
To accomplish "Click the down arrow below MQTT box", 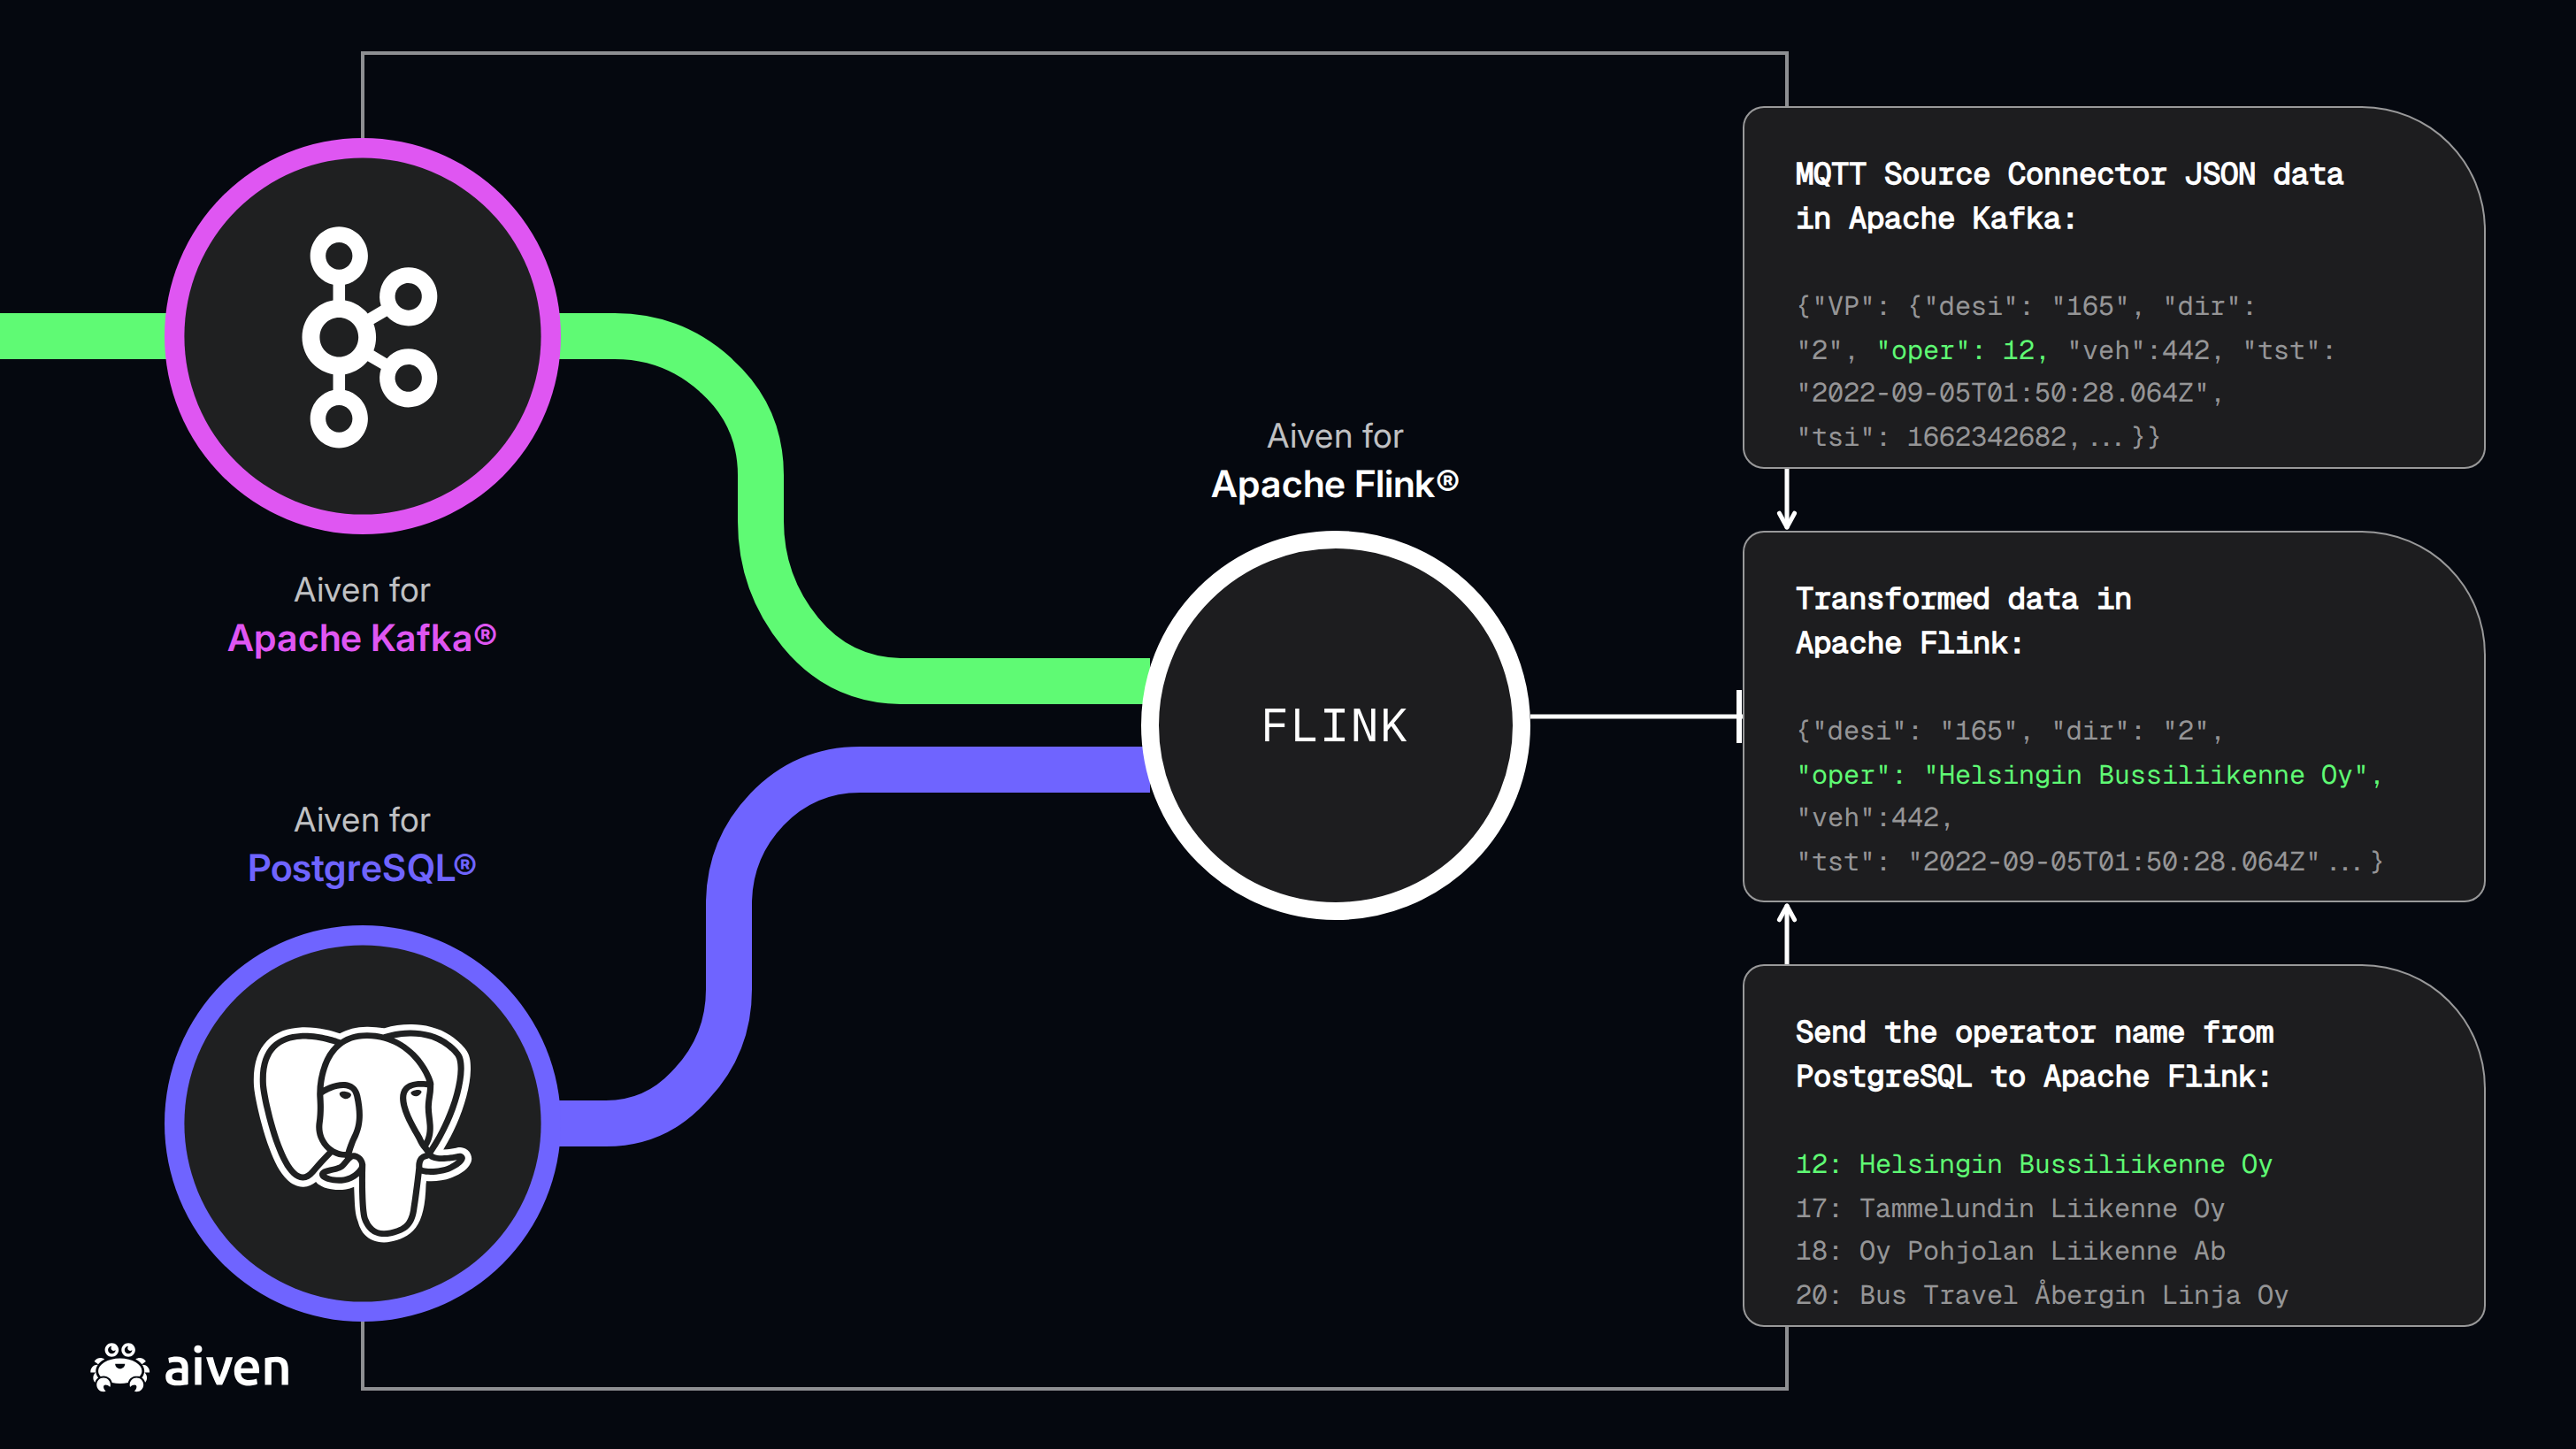I will coord(1787,498).
